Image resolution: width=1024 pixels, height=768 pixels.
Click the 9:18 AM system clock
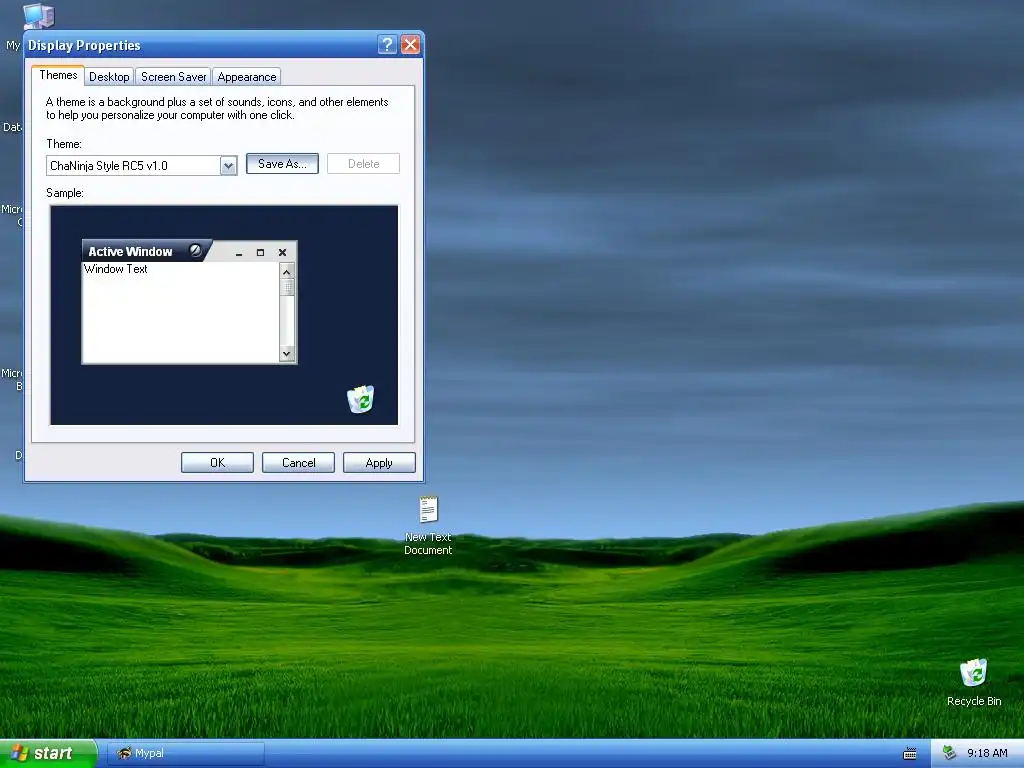click(987, 753)
